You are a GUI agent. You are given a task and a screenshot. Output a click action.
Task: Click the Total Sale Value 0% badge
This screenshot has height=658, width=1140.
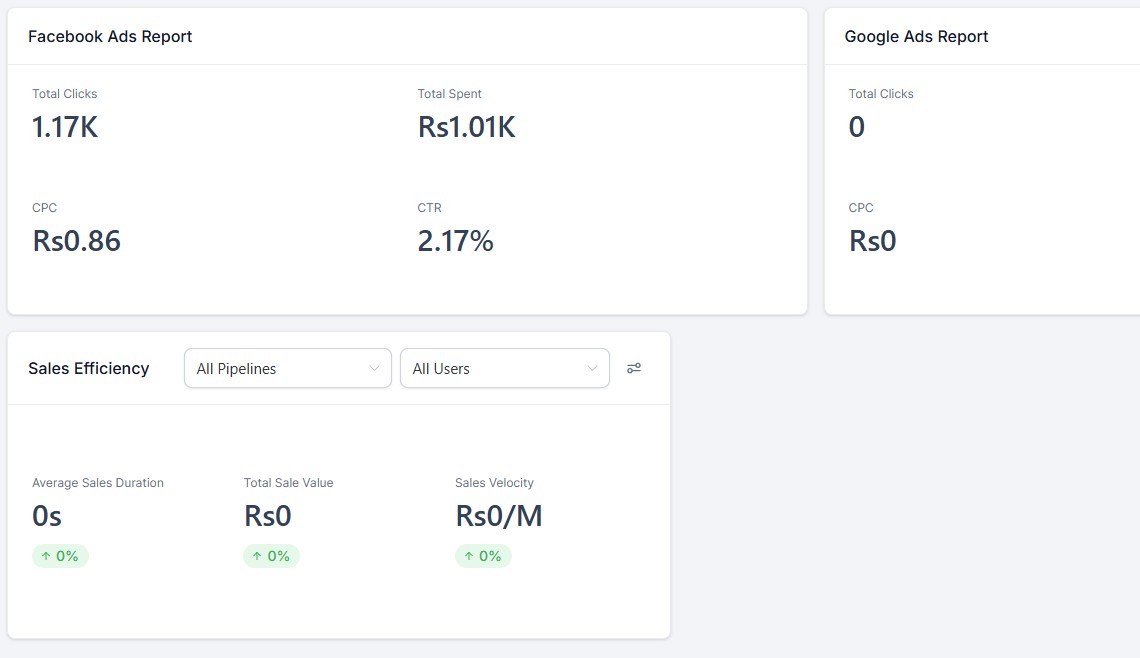tap(271, 555)
